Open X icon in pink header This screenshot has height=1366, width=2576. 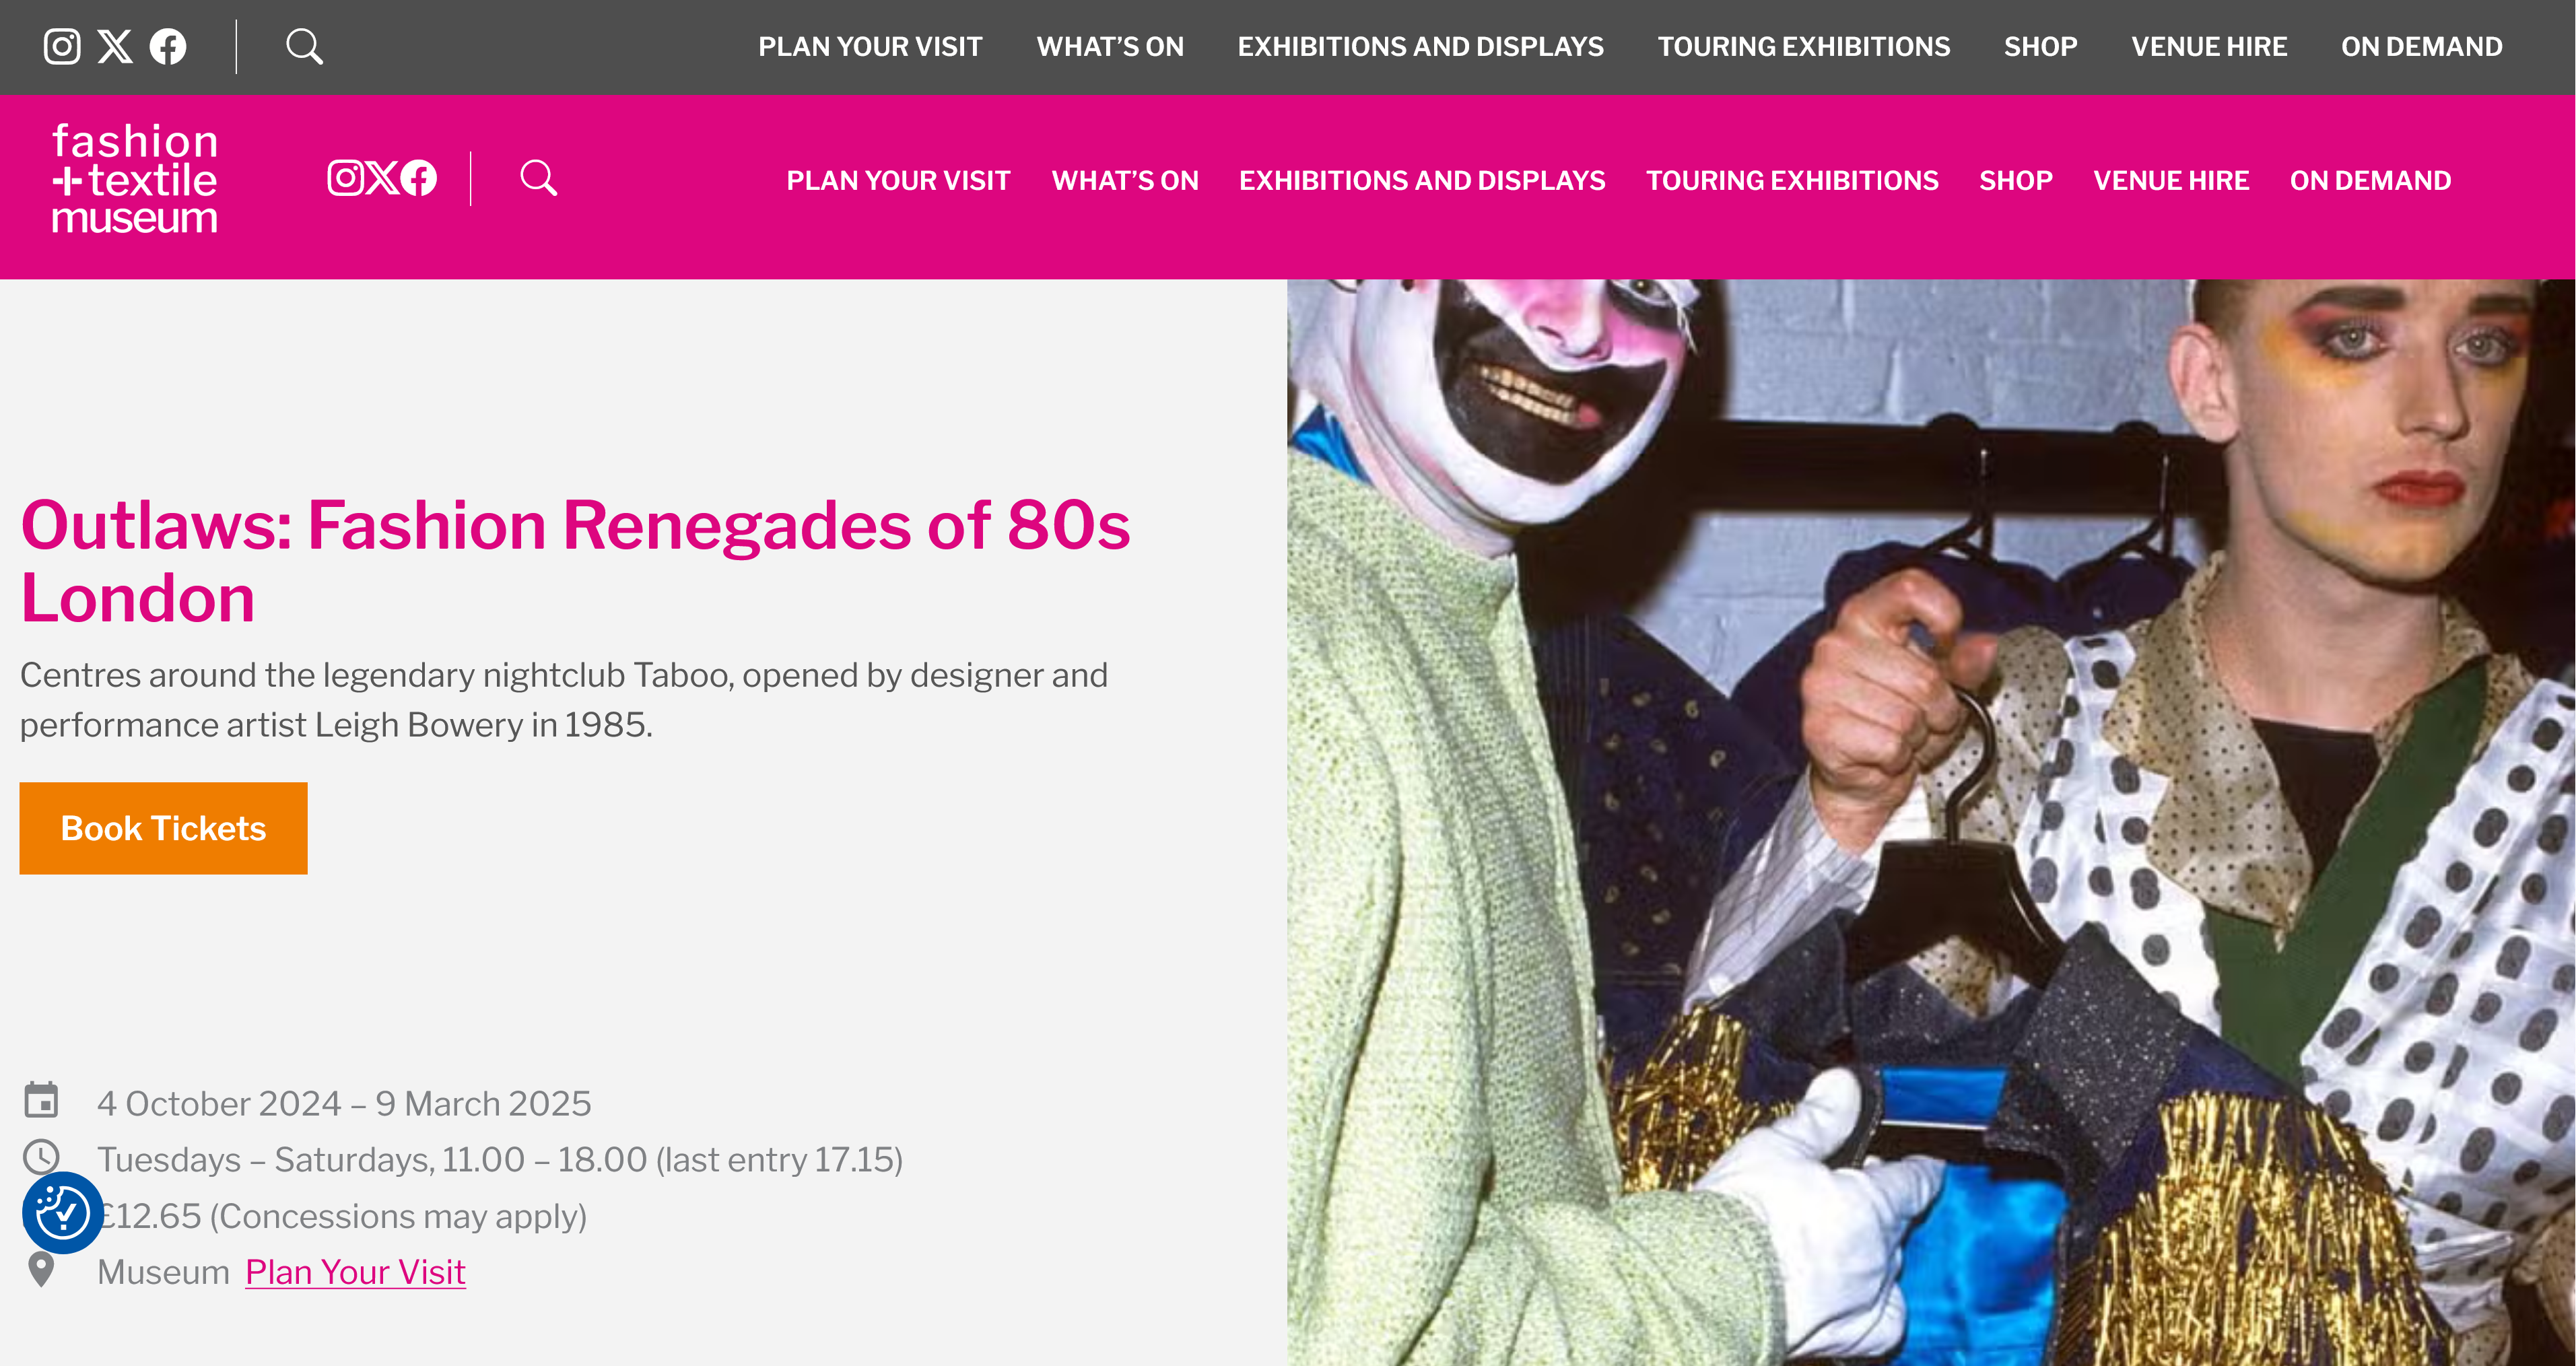coord(382,178)
